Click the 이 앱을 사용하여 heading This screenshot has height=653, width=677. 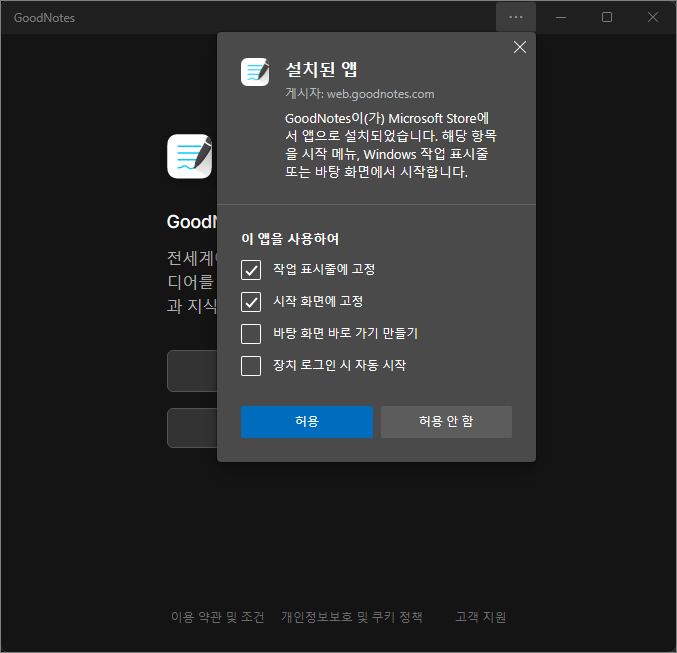(290, 239)
